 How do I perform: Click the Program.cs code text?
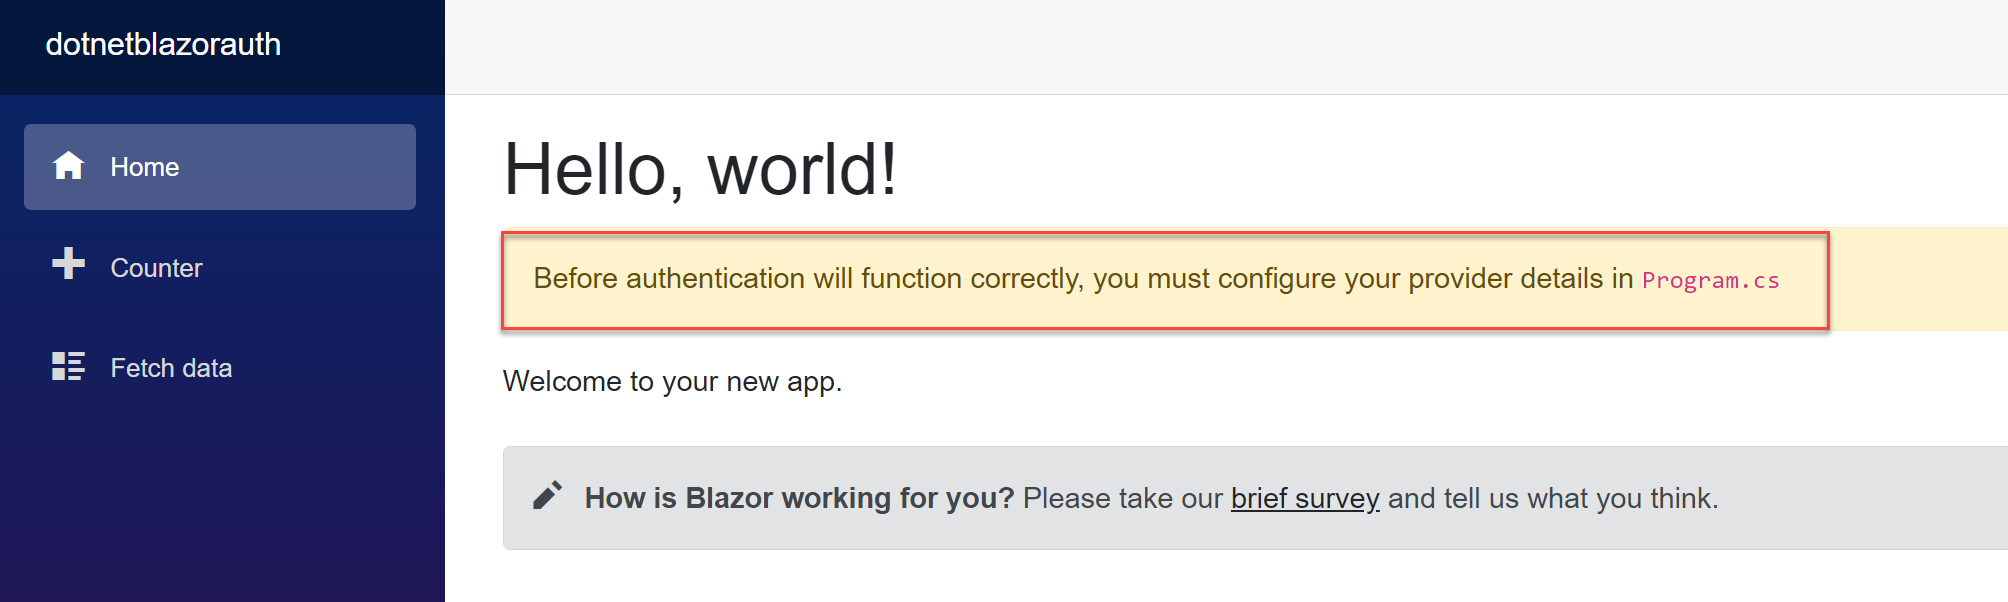[x=1710, y=280]
